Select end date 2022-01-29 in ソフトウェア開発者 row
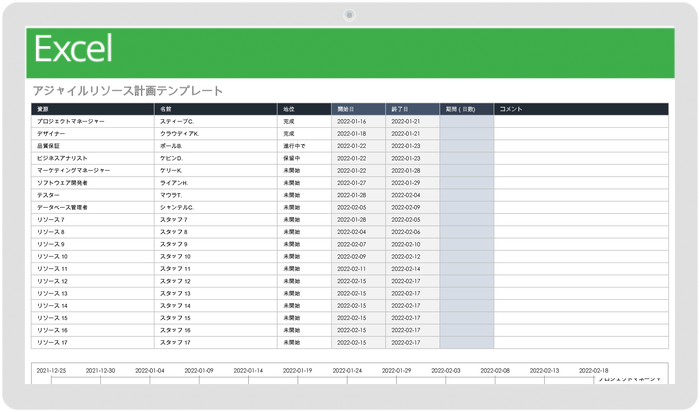 point(412,183)
